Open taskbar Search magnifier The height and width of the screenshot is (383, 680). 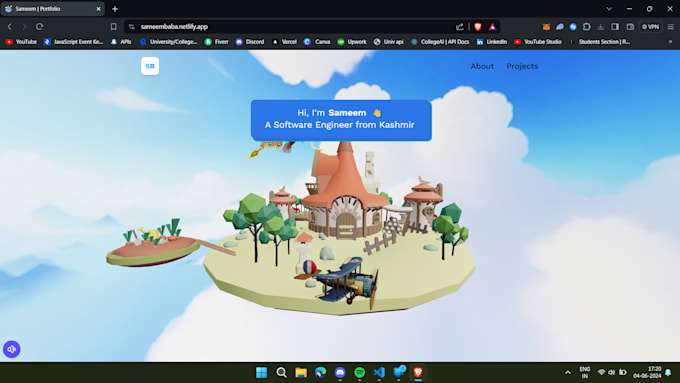pos(281,372)
